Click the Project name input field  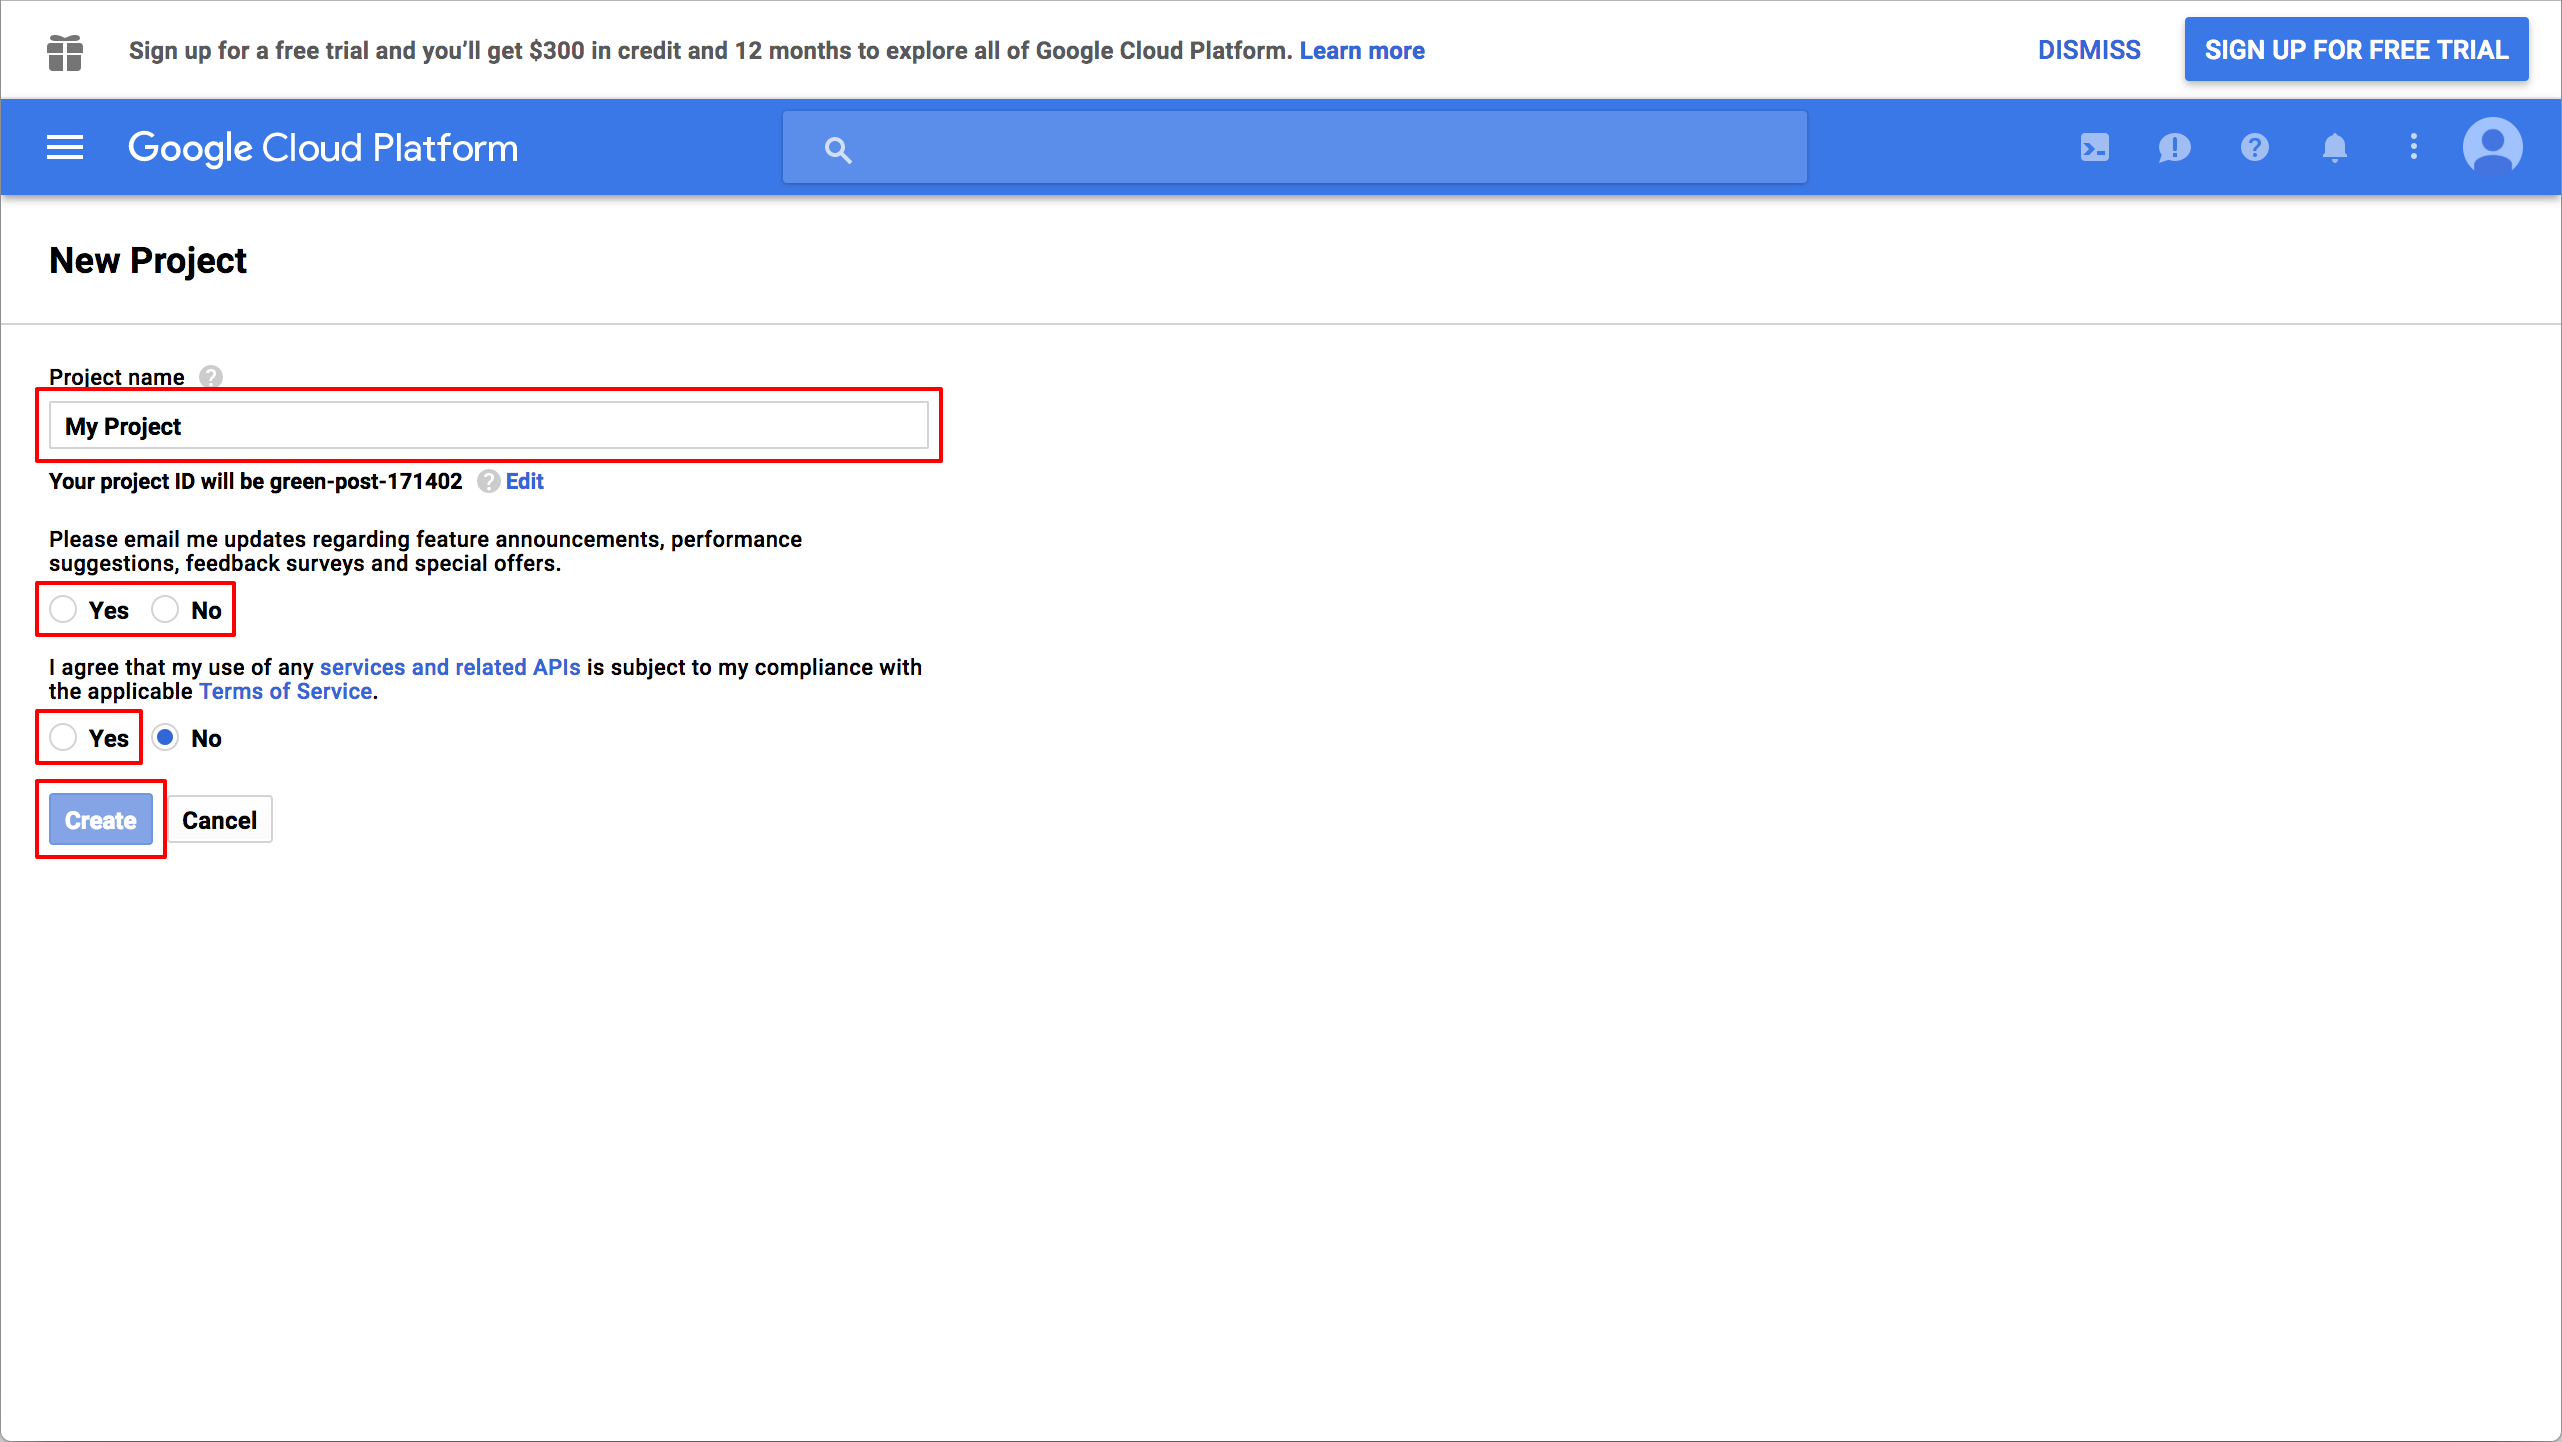tap(489, 426)
